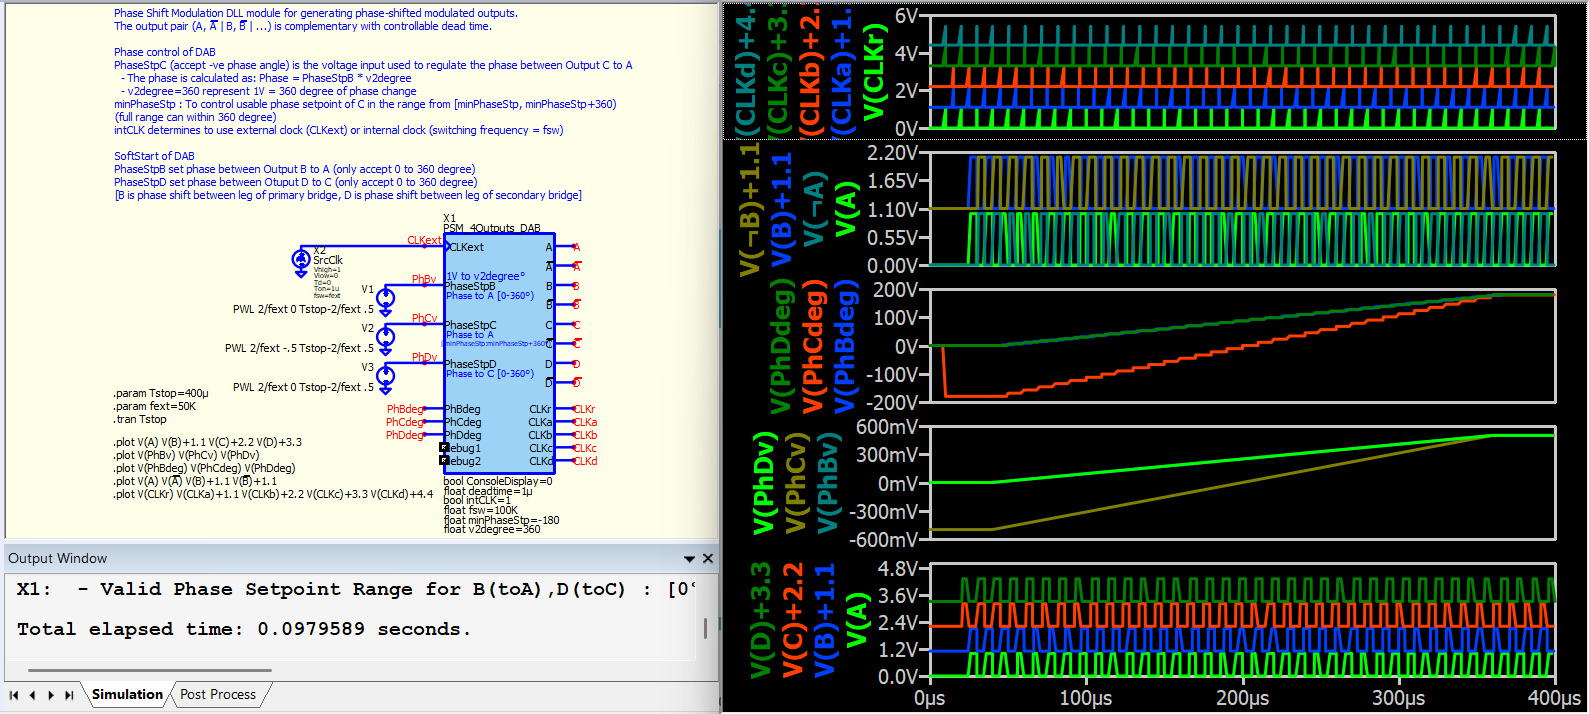Pick the V3 voltage source symbol

(x=385, y=376)
